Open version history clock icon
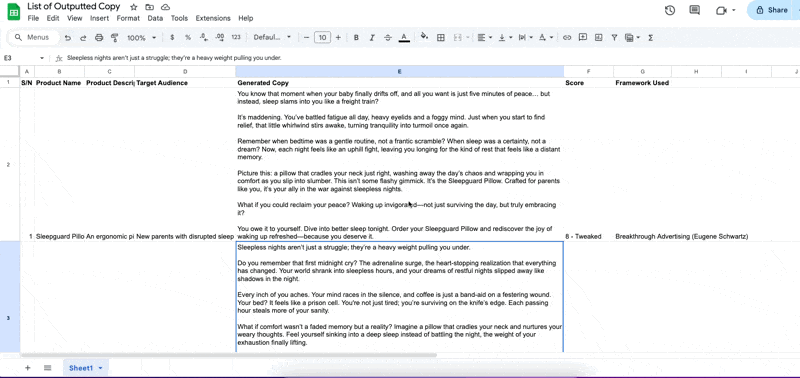This screenshot has height=378, width=800. pyautogui.click(x=670, y=10)
